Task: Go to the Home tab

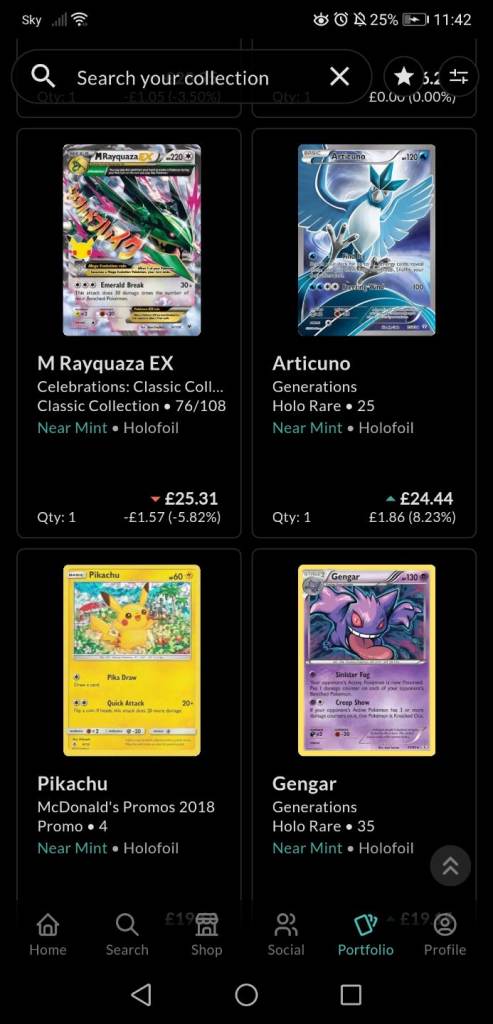Action: pyautogui.click(x=48, y=934)
